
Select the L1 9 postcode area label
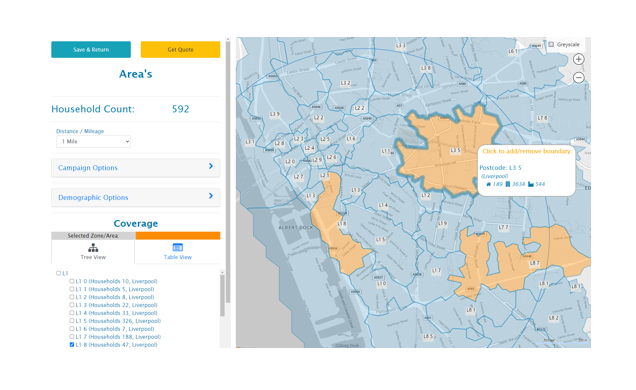[x=442, y=223]
